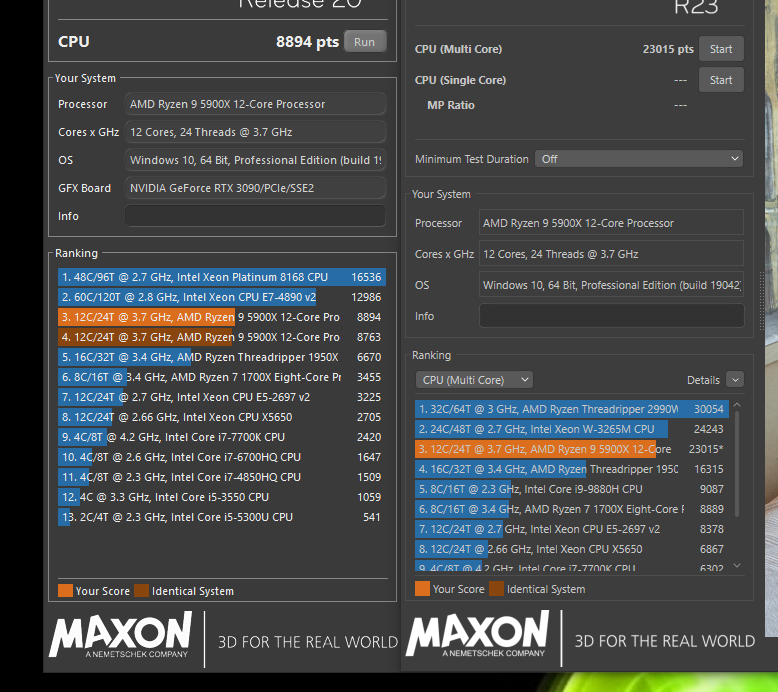This screenshot has height=692, width=778.
Task: Select R23 rank 2 Xeon W-3265M
Action: click(572, 429)
